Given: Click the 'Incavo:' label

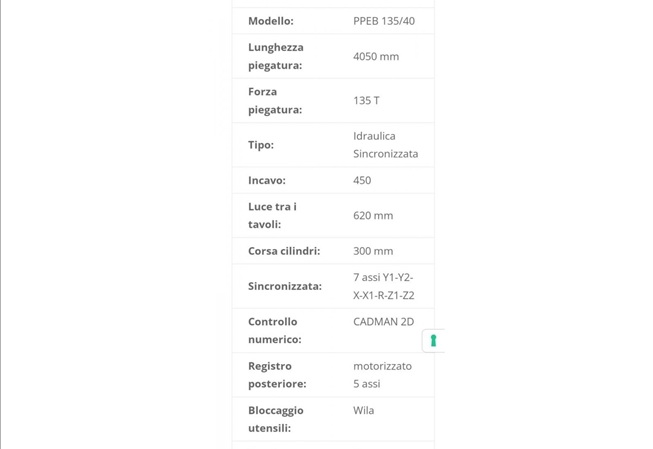Looking at the screenshot, I should click(x=267, y=180).
